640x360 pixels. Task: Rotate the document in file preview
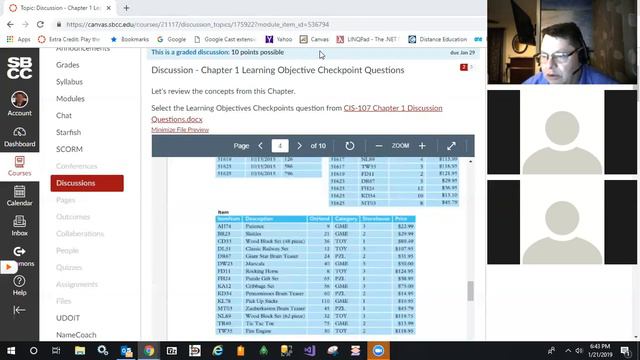coord(350,146)
